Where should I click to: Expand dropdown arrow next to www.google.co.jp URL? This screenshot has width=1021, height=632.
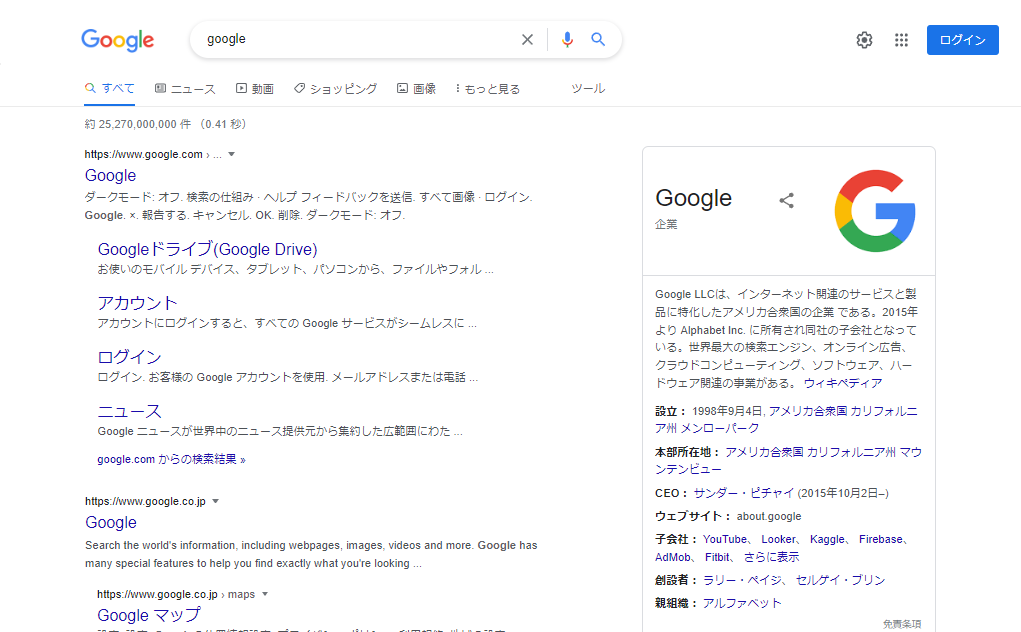tap(215, 501)
